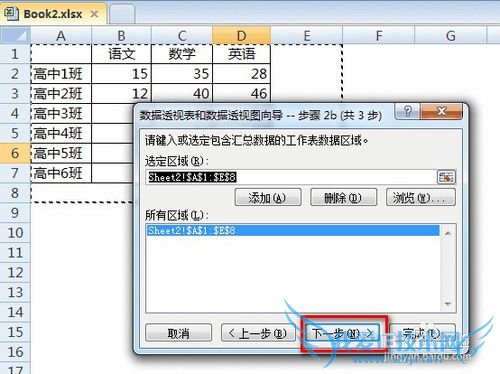This screenshot has height=374, width=500.
Task: Go back with 上一步(B) button
Action: 258,333
